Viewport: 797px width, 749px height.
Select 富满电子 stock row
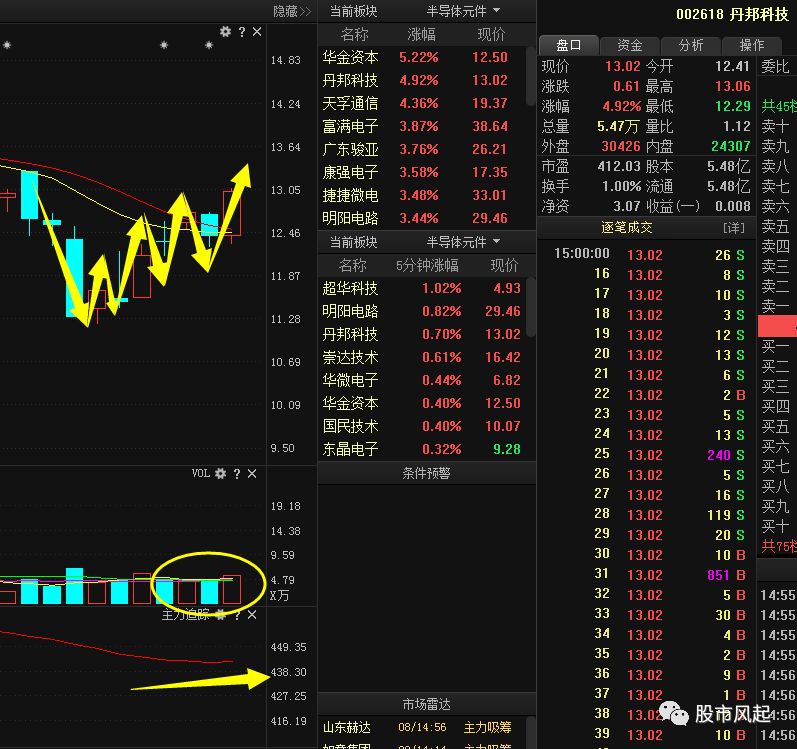pyautogui.click(x=422, y=126)
